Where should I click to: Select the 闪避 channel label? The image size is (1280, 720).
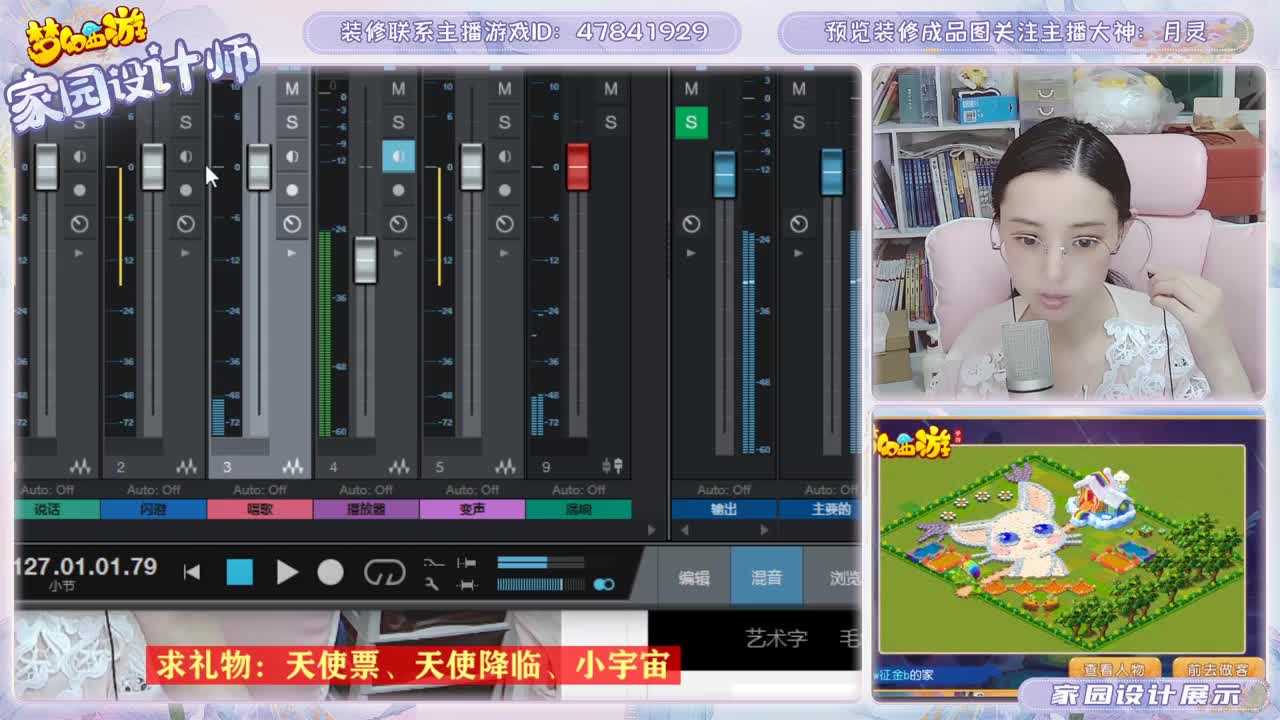tap(153, 509)
